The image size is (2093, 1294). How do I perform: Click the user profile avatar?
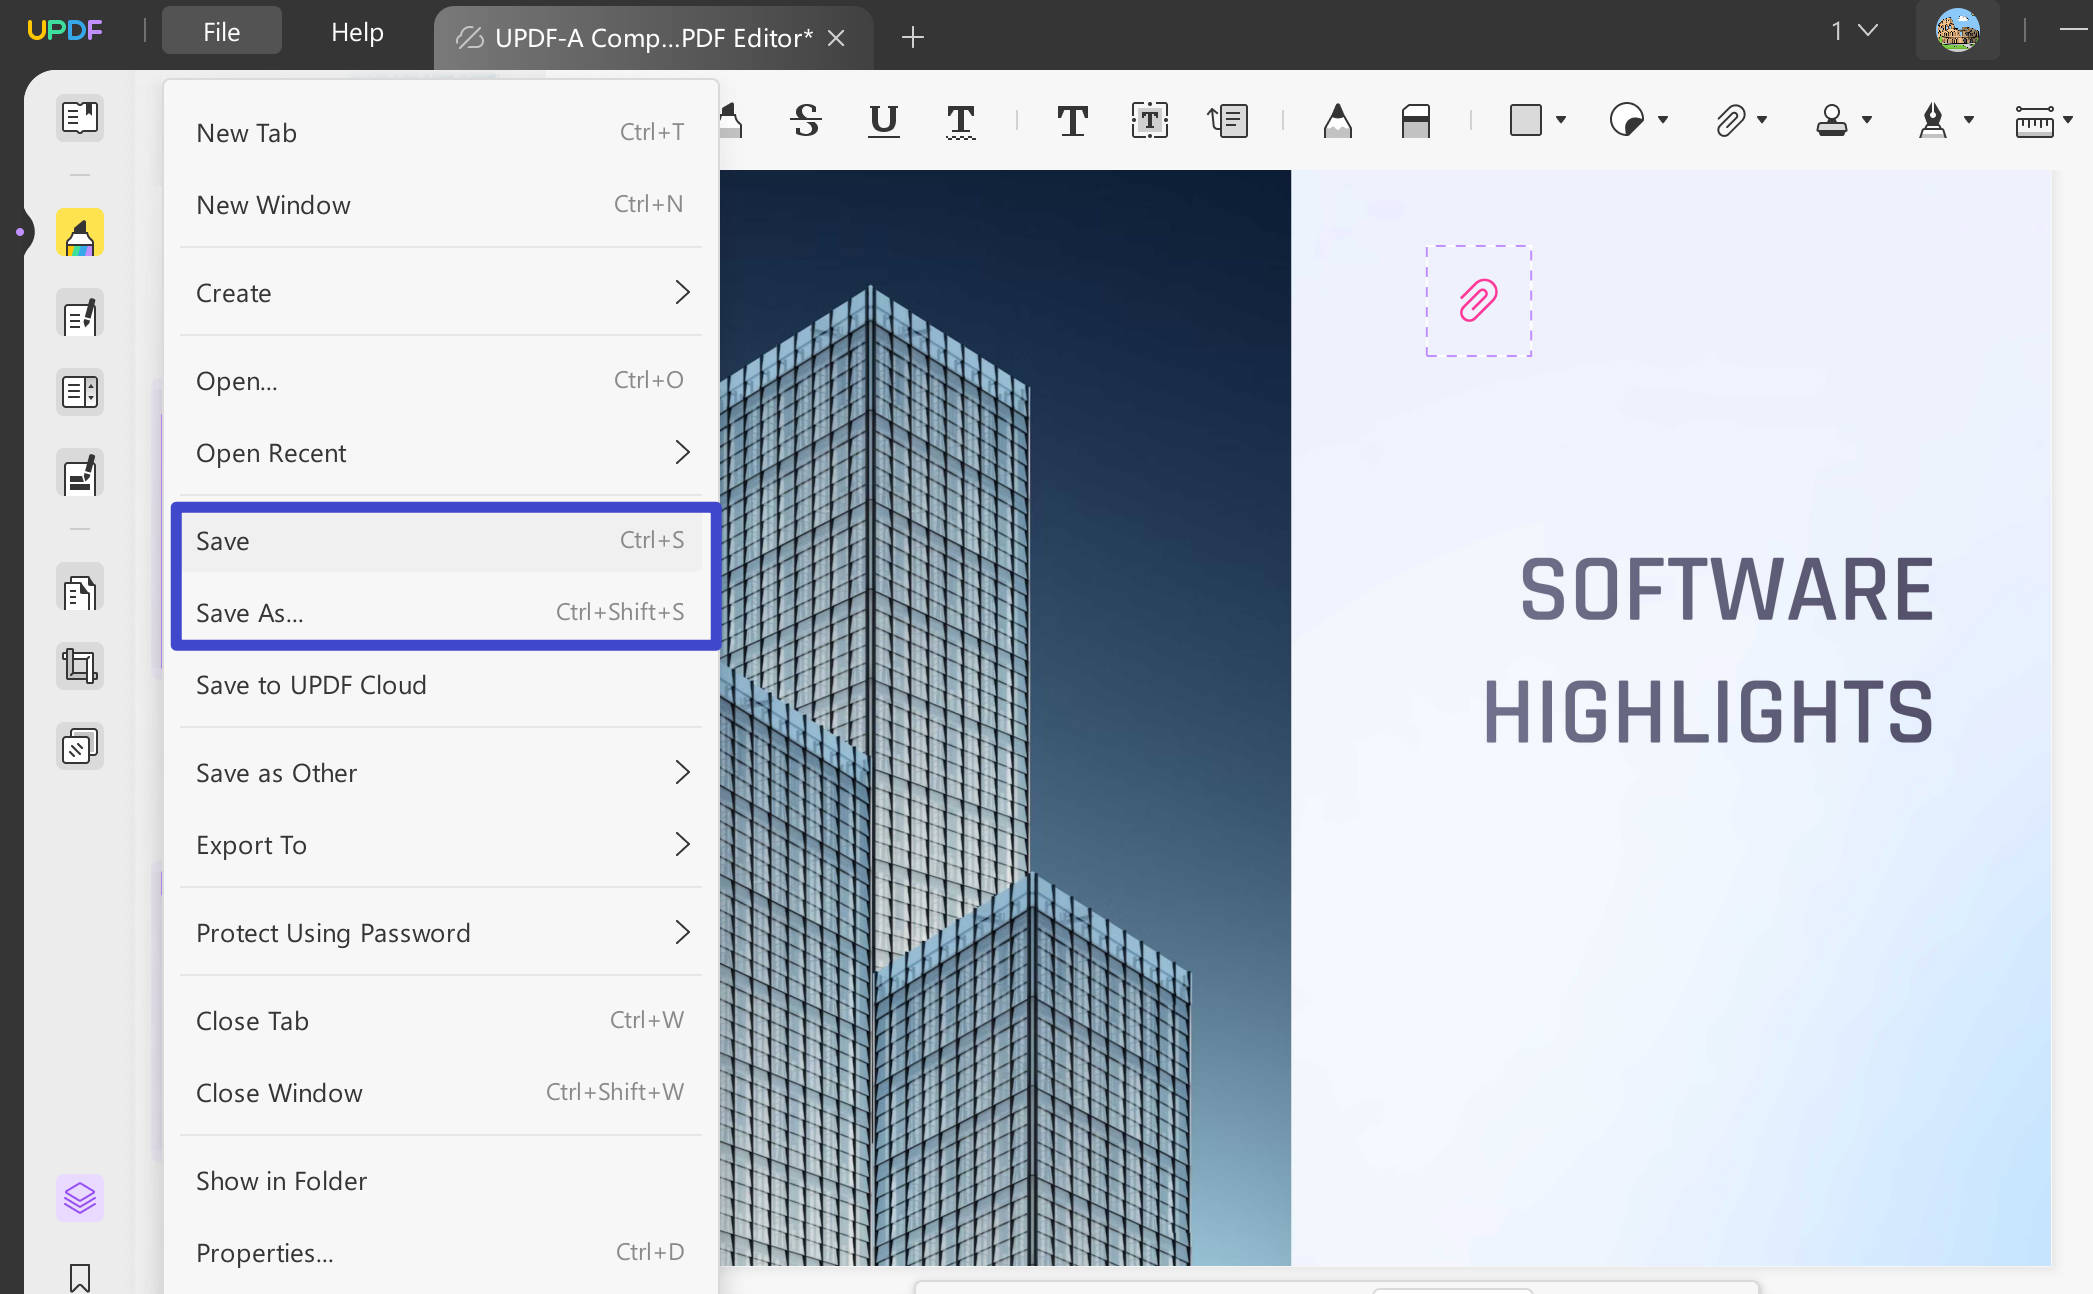coord(1957,30)
